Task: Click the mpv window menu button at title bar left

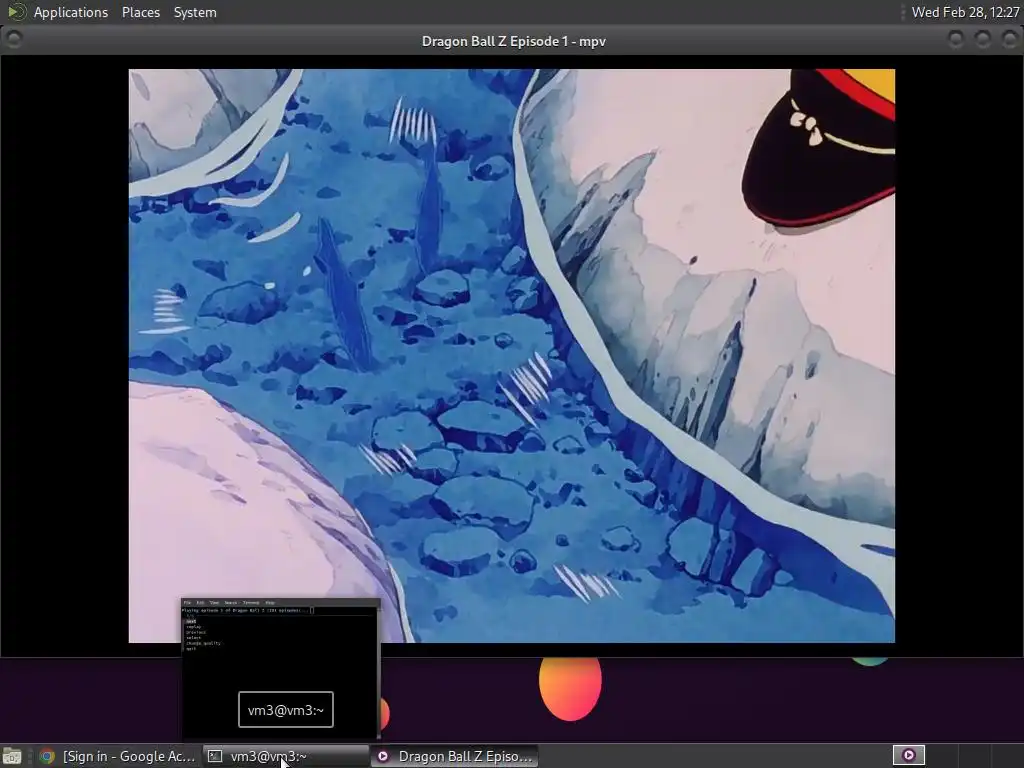Action: click(13, 39)
